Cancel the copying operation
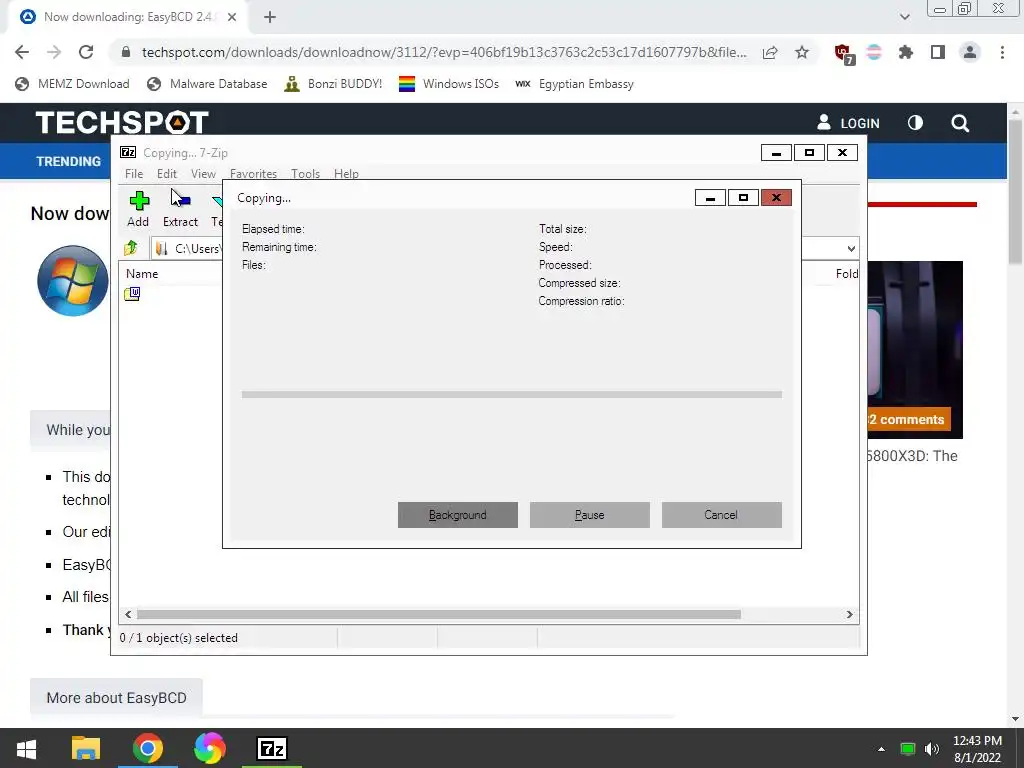 pyautogui.click(x=722, y=515)
